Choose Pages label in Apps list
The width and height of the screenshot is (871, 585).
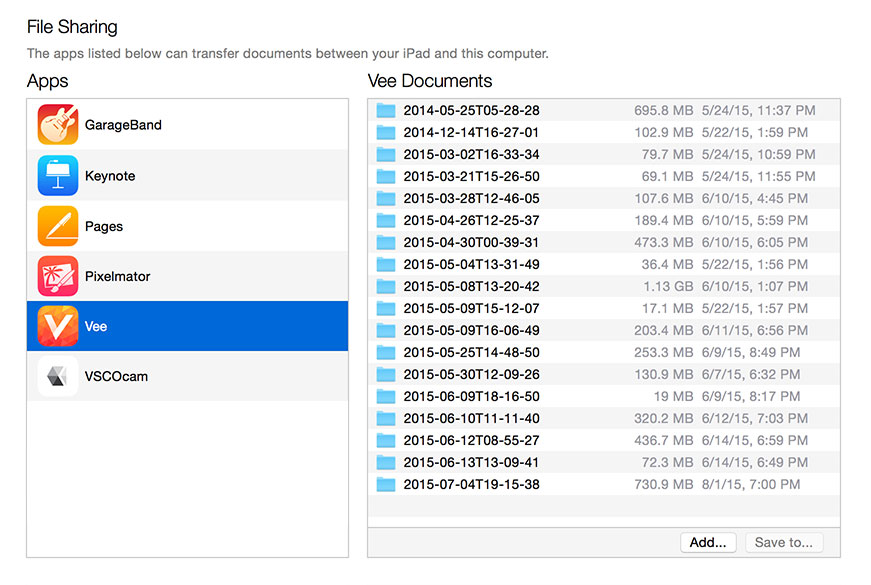pos(104,226)
